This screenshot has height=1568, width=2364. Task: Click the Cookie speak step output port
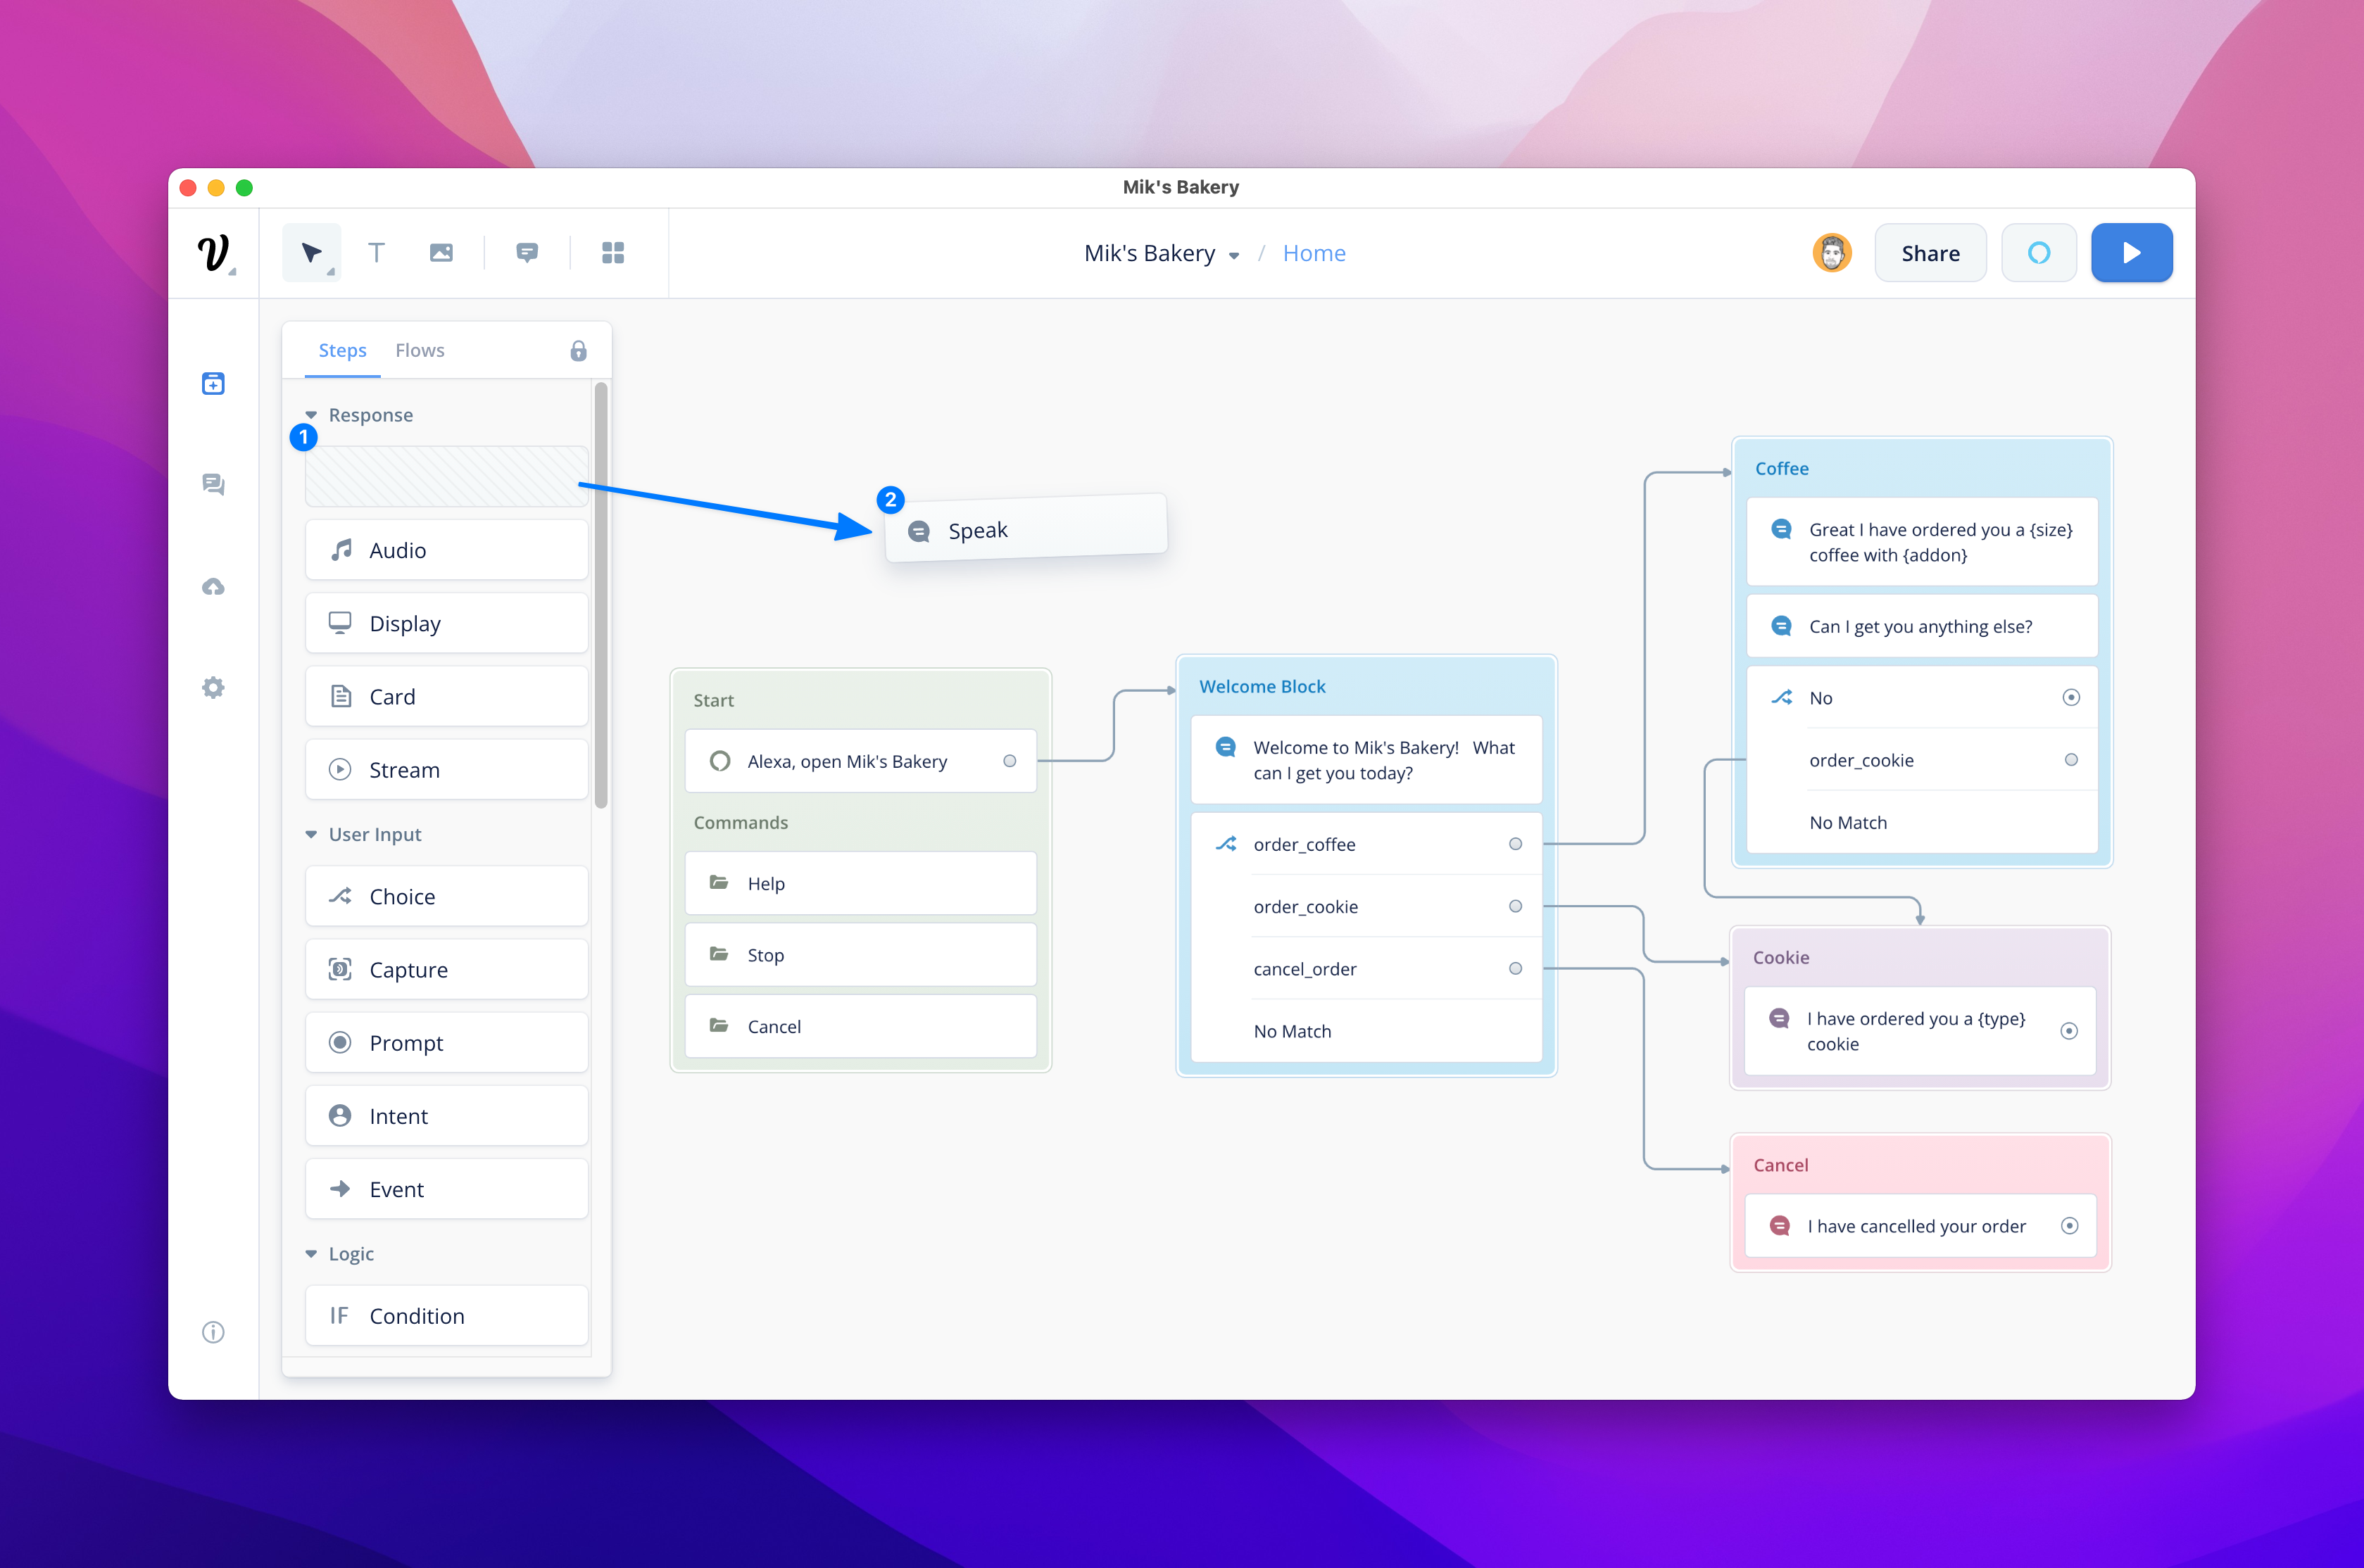(2069, 1031)
